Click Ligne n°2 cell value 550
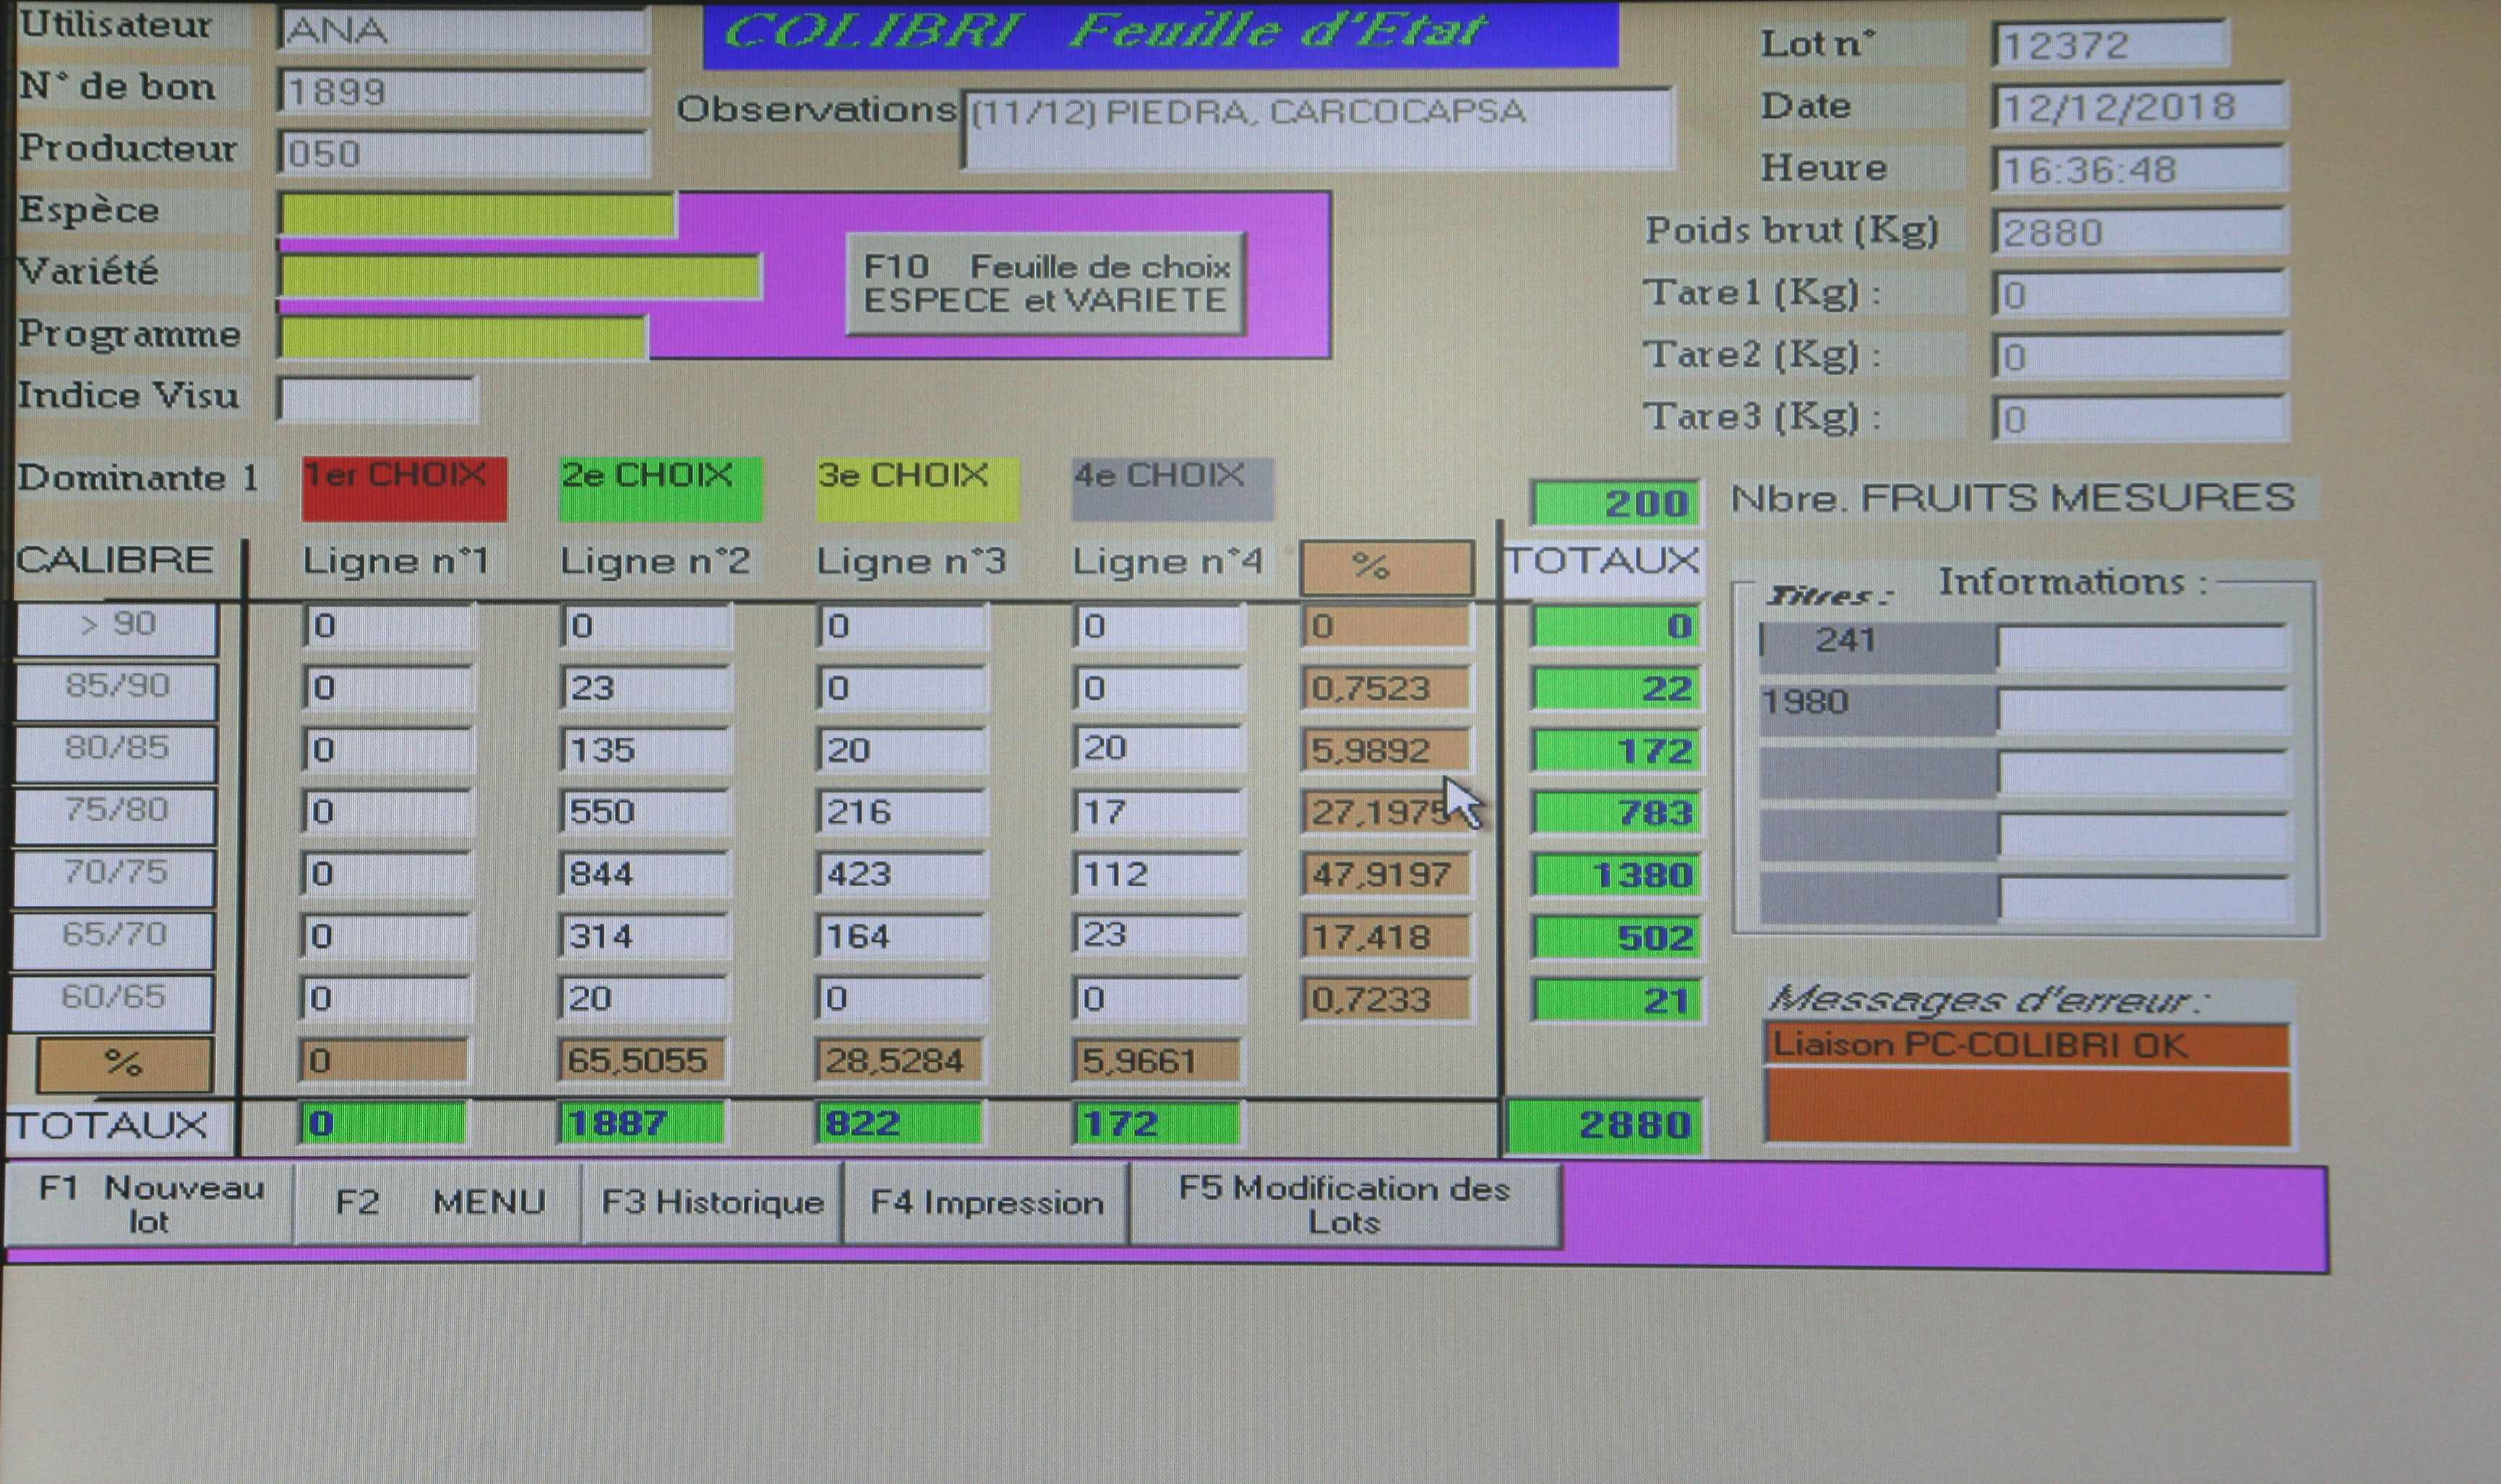The image size is (2501, 1484). (644, 811)
